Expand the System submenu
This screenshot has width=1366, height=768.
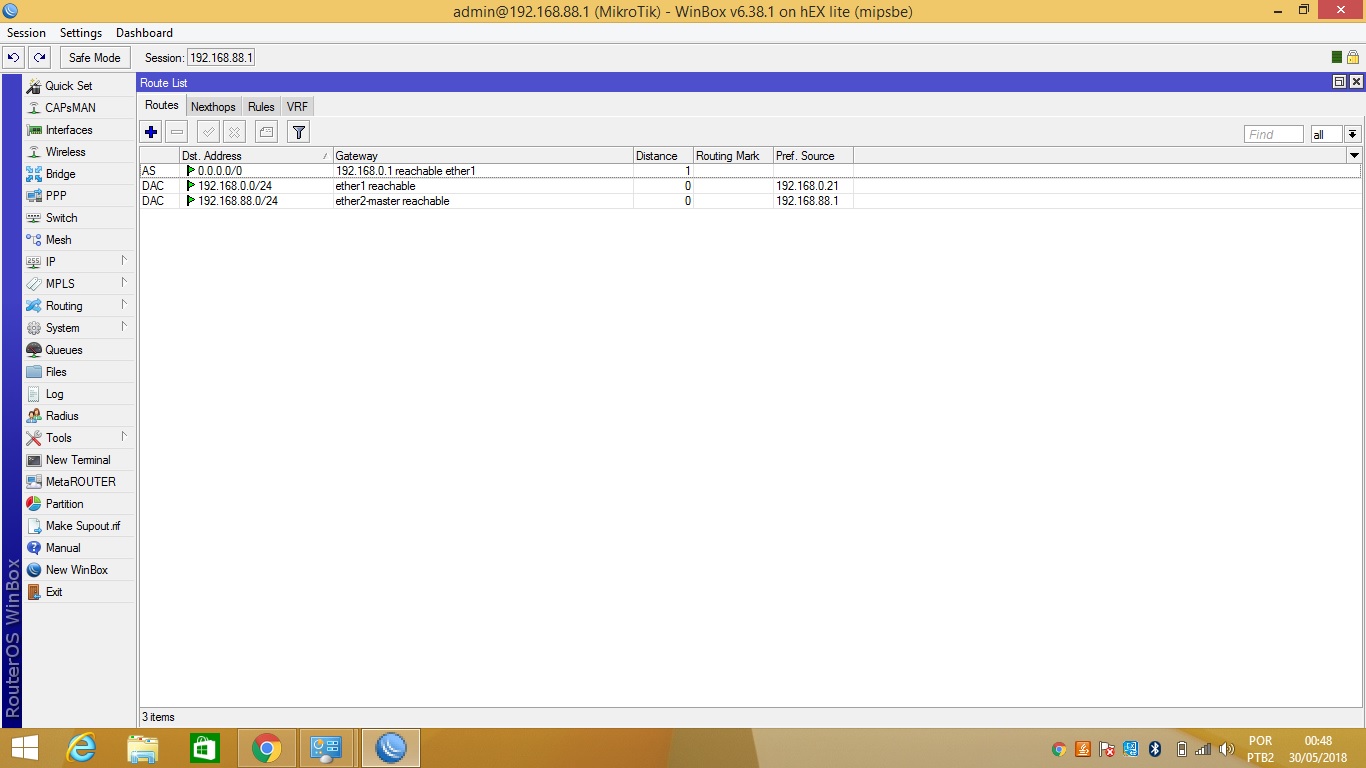(78, 328)
